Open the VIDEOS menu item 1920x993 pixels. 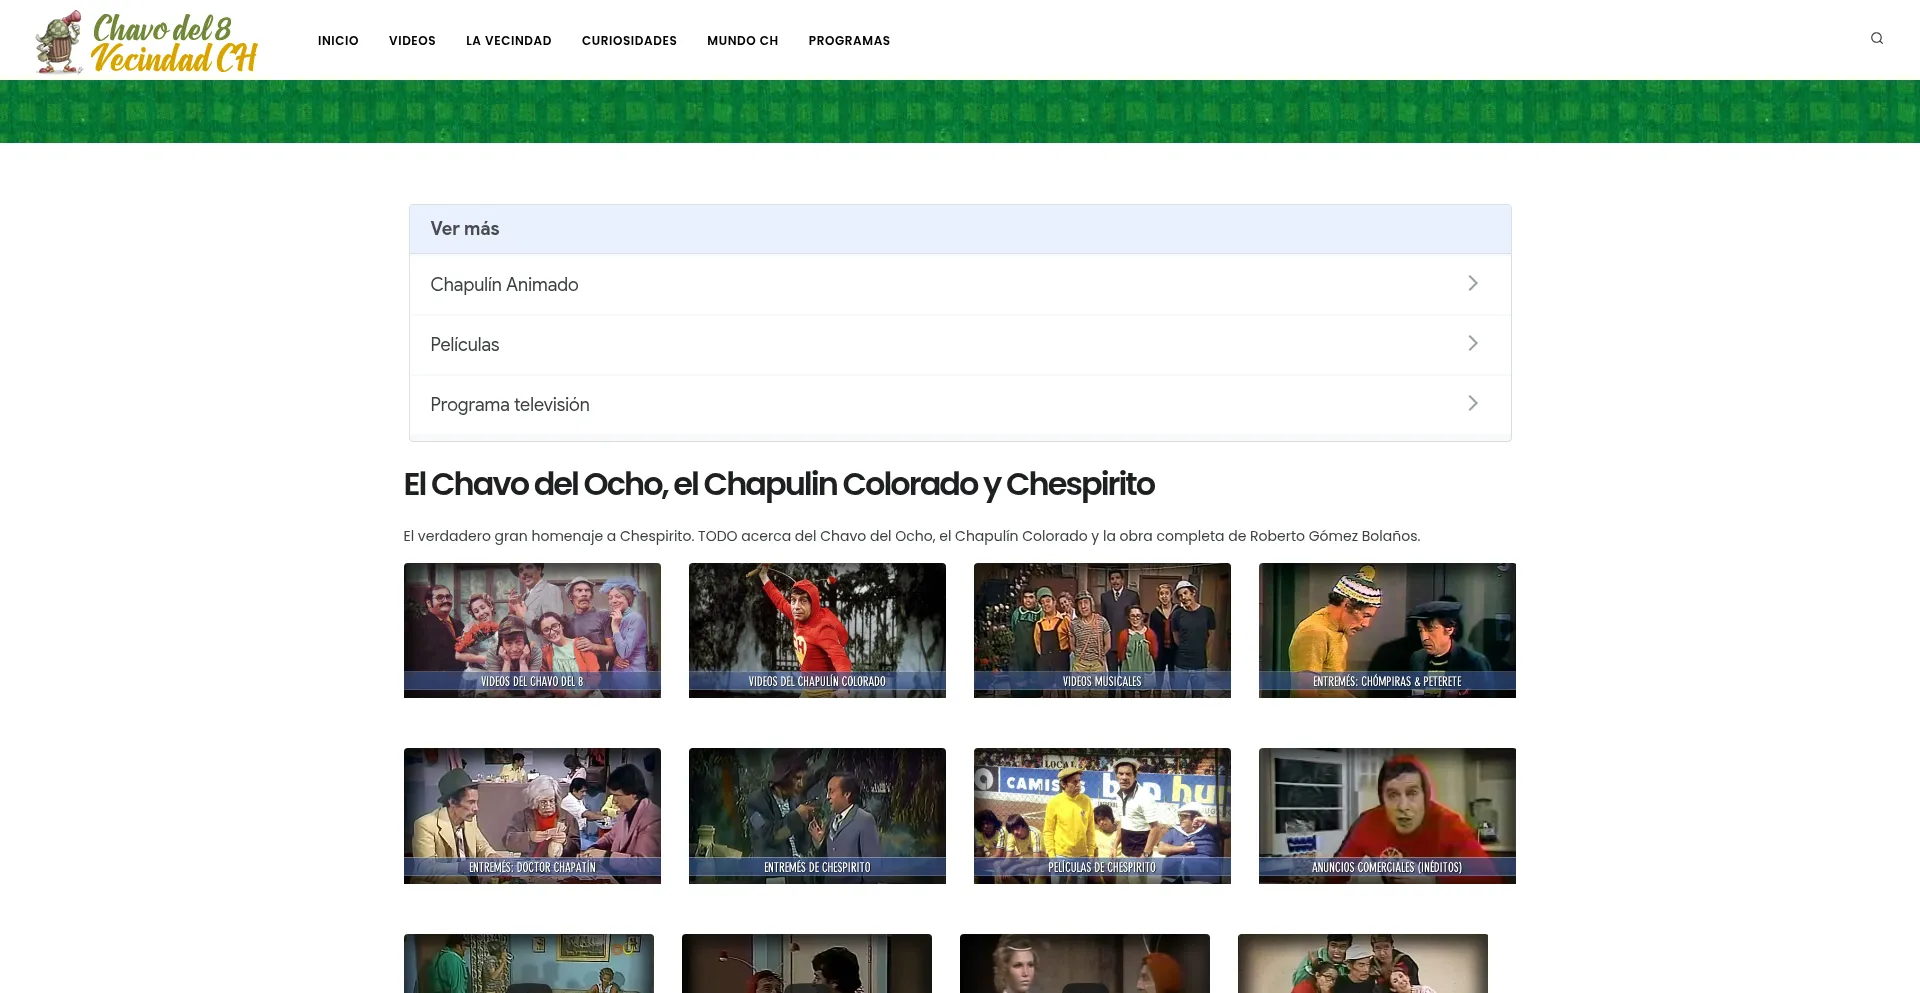click(x=412, y=41)
